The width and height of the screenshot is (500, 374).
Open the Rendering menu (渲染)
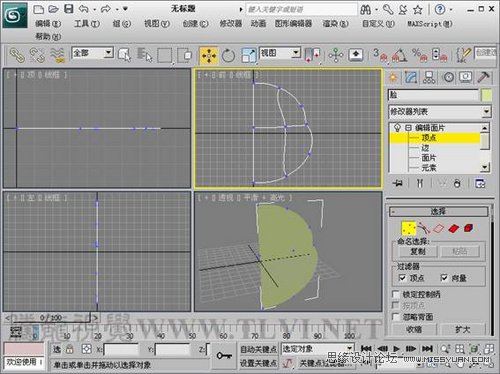tap(335, 24)
